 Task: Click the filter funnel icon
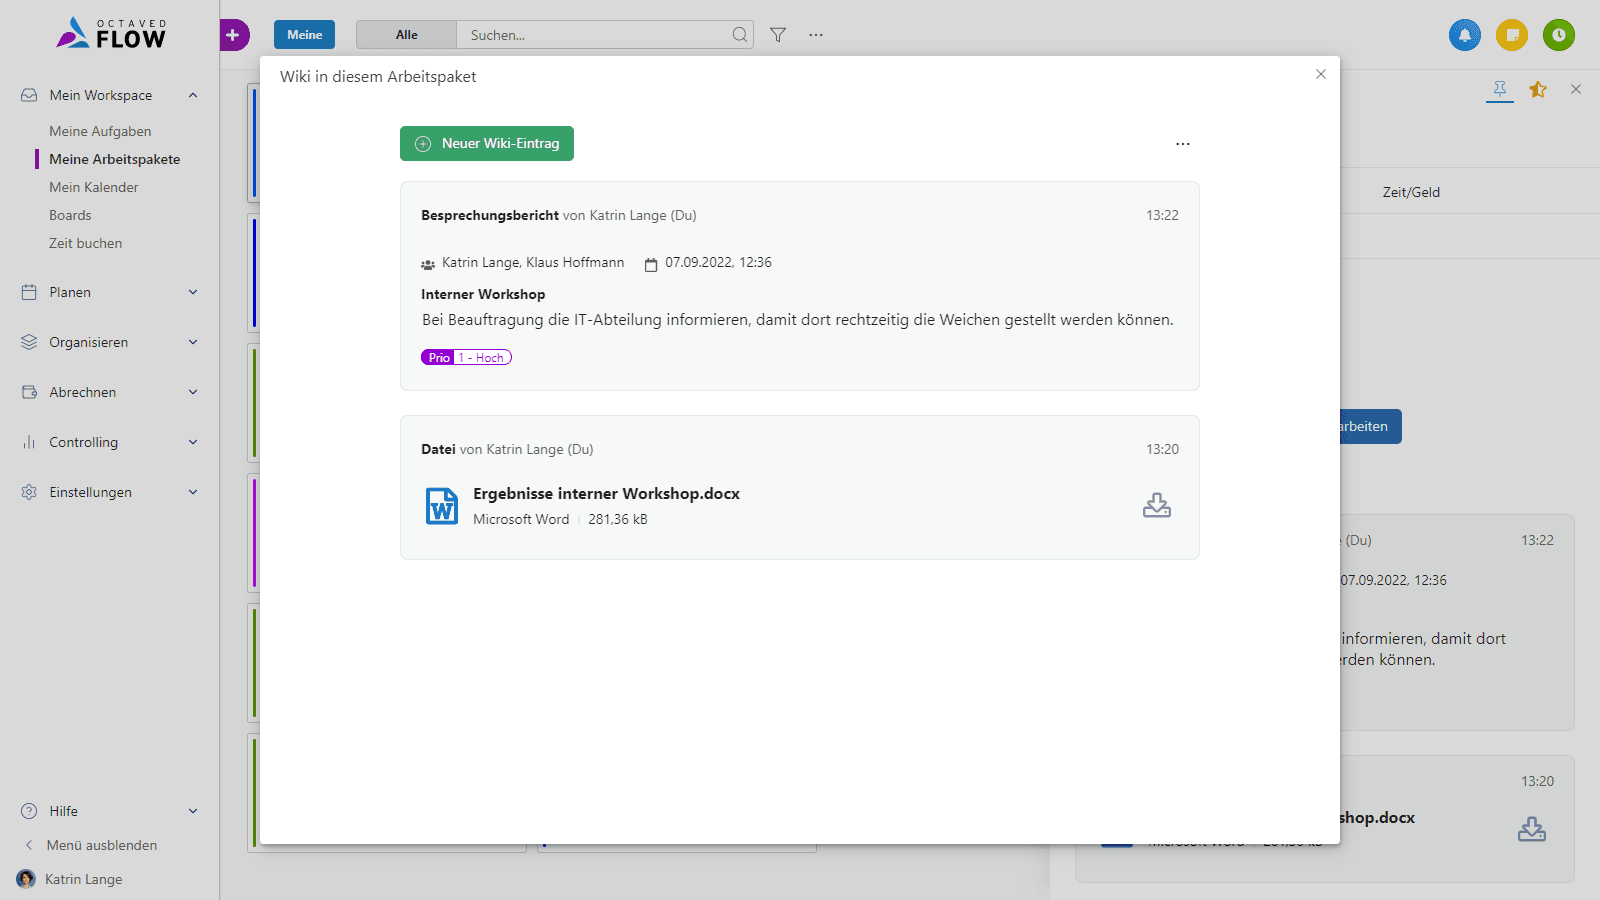[x=778, y=35]
